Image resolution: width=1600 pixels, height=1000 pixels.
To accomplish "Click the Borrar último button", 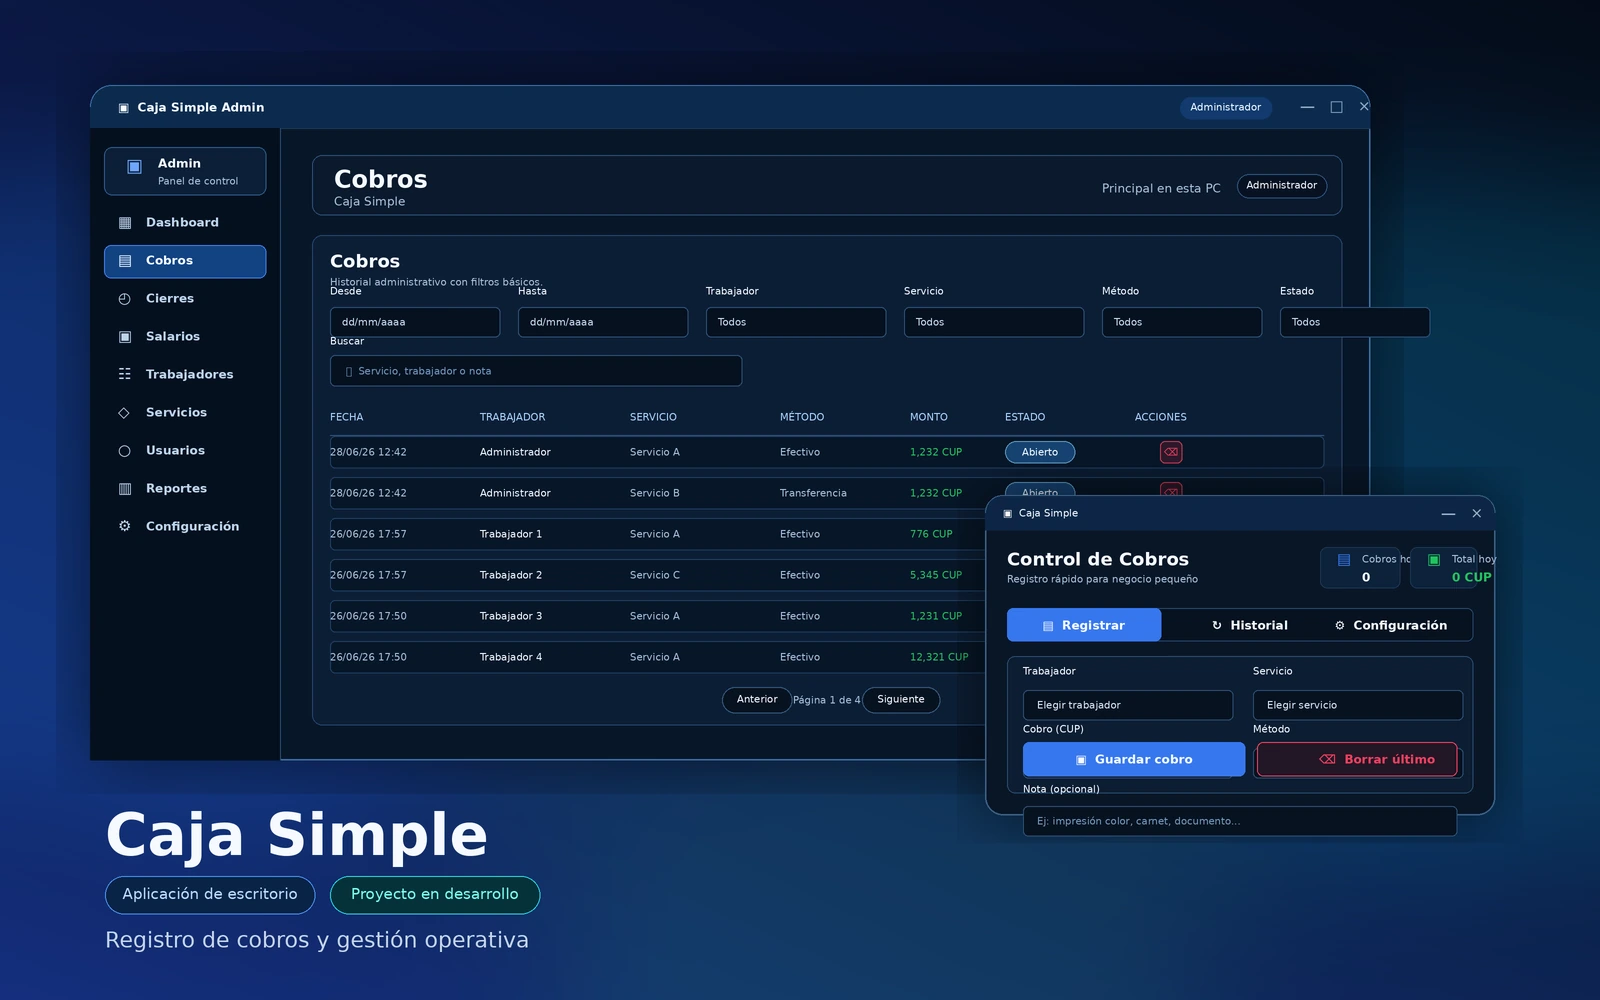I will point(1357,759).
